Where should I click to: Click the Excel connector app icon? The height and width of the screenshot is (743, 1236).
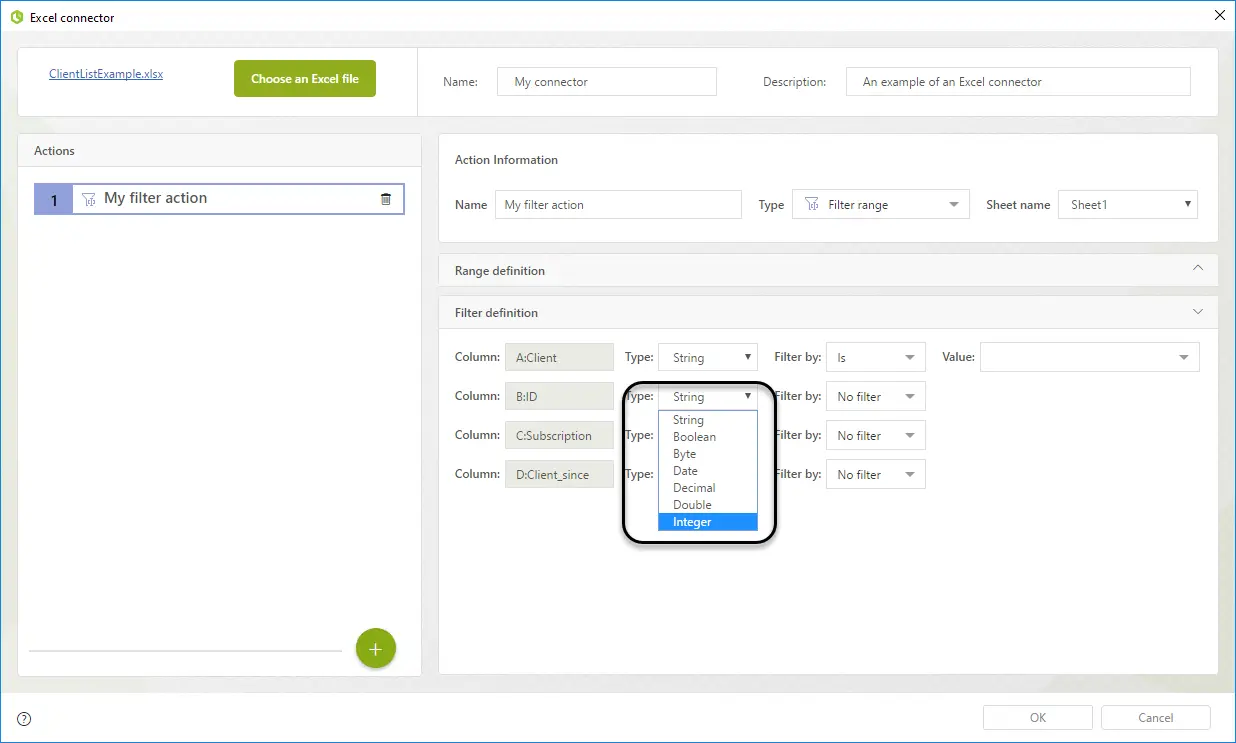point(16,17)
